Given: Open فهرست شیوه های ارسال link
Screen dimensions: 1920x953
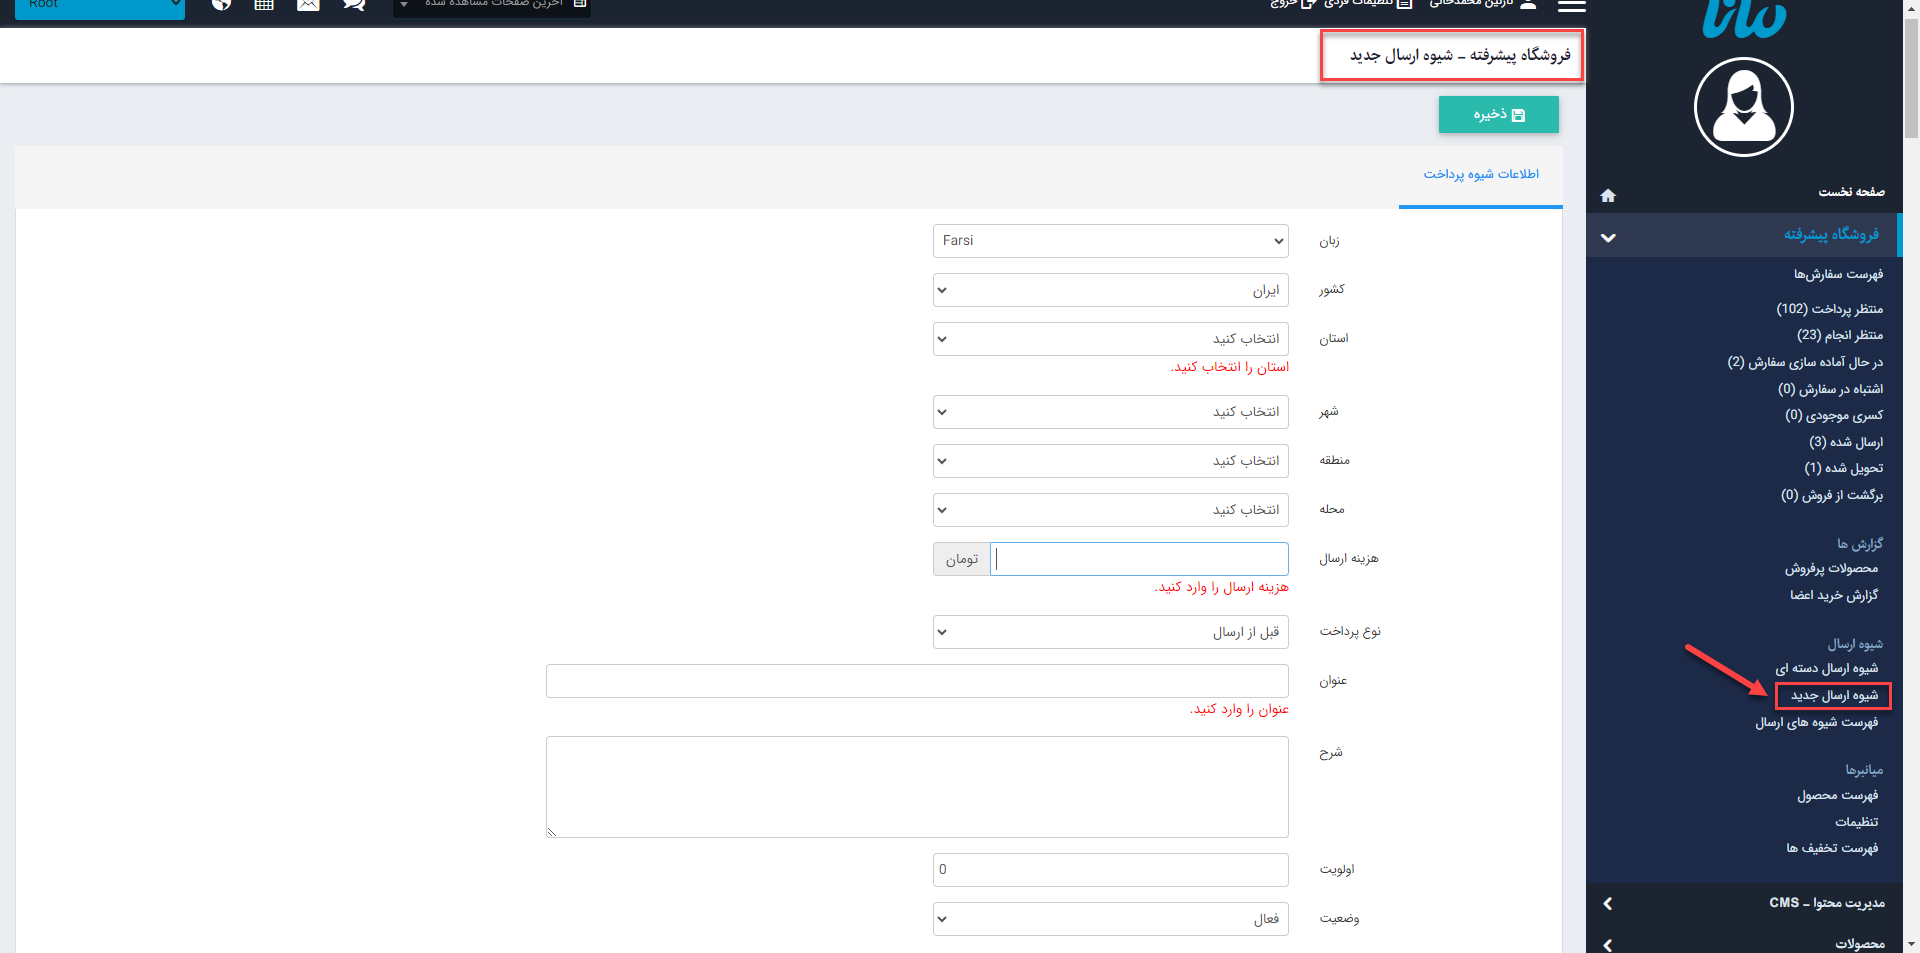Looking at the screenshot, I should coord(1816,722).
